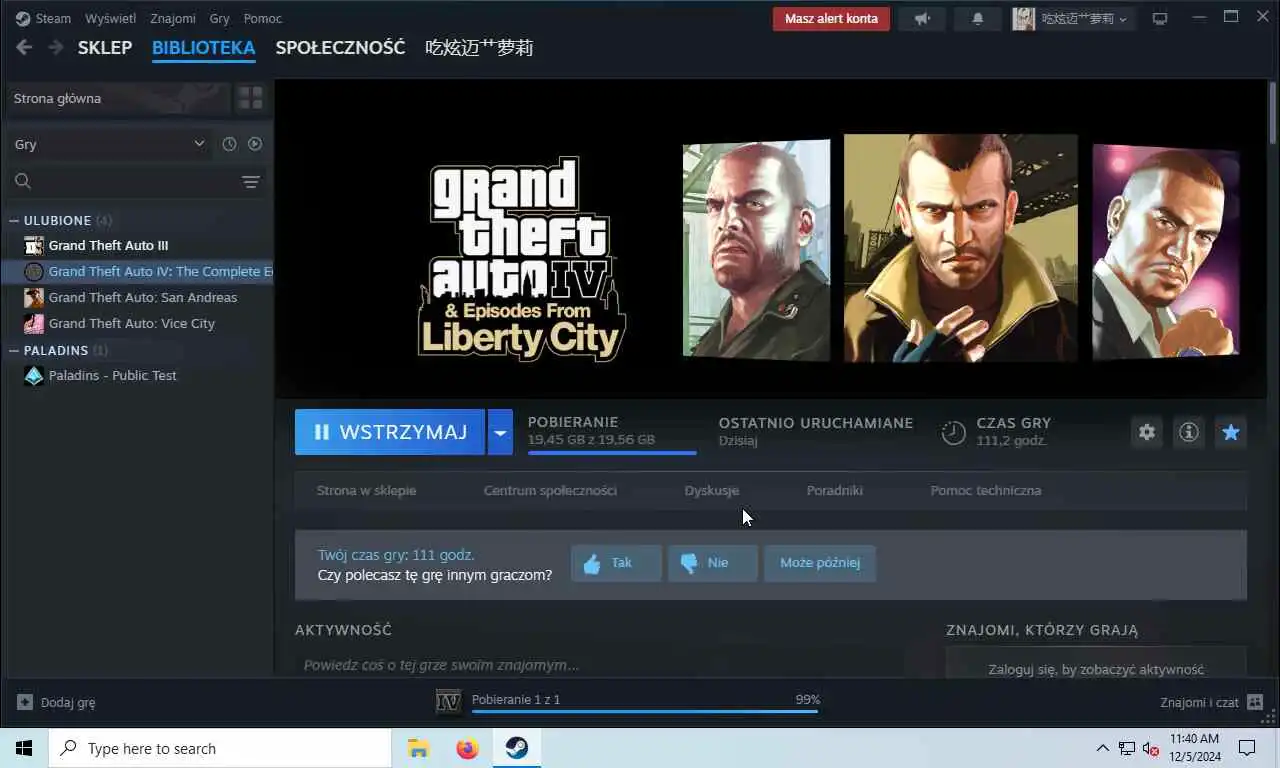Screen dimensions: 1280x768
Task: Go to SPOŁECZNOŚĆ tab
Action: pyautogui.click(x=341, y=47)
